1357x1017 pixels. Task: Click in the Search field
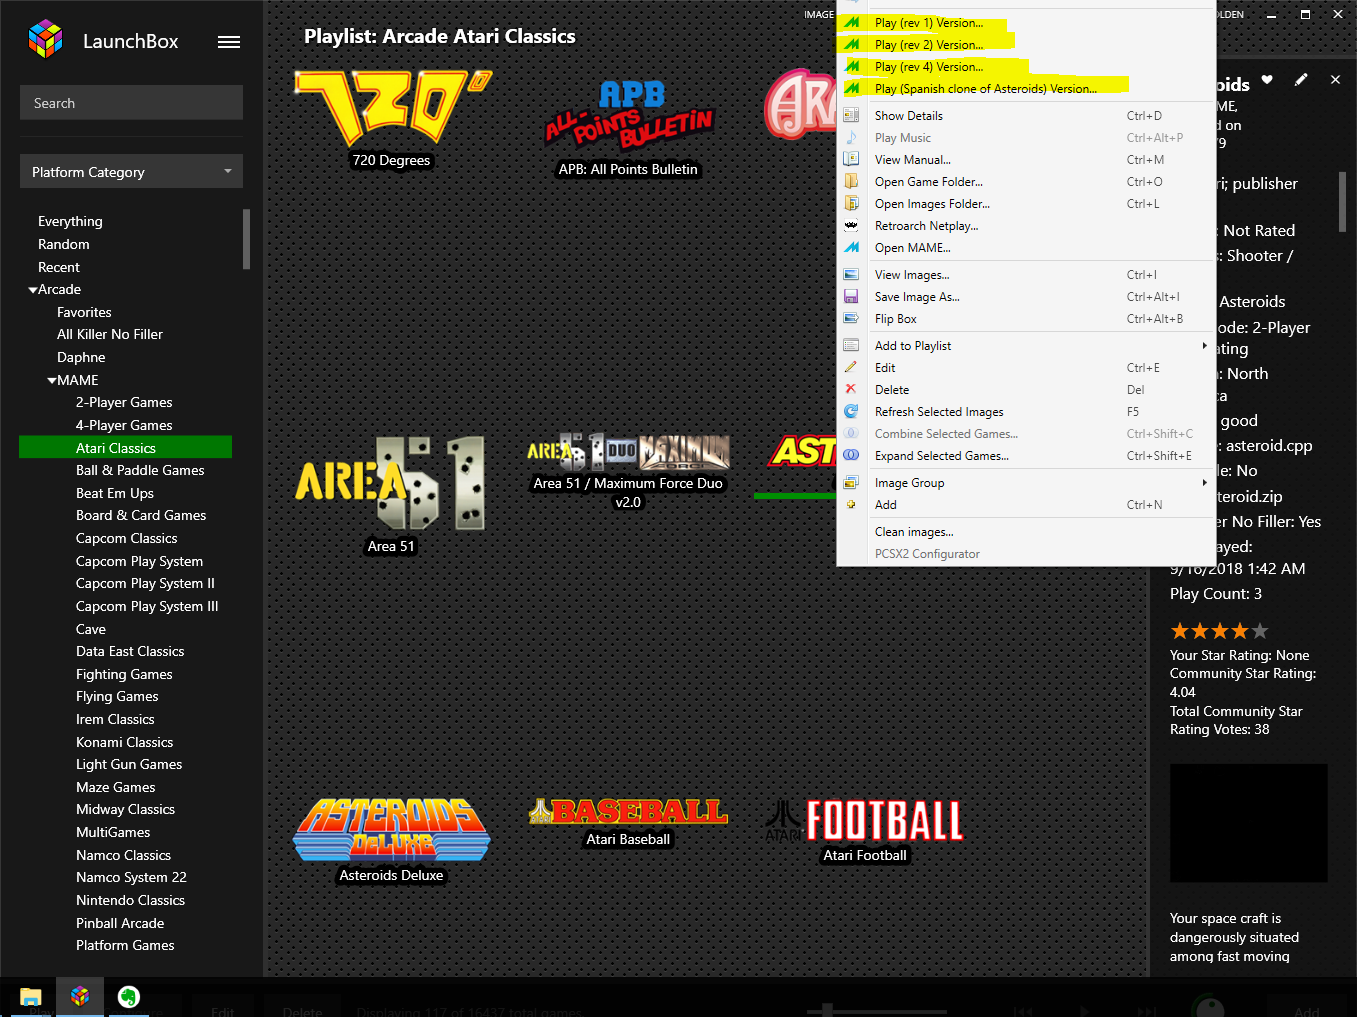[131, 103]
